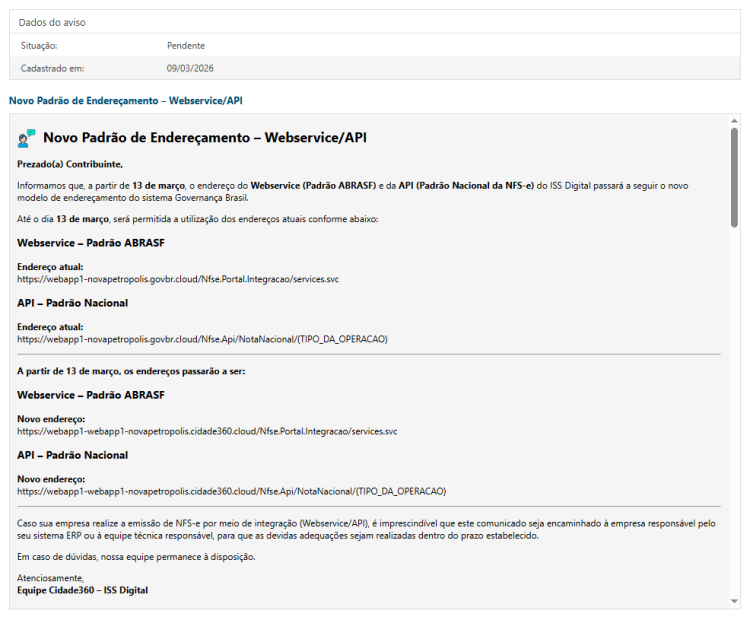Click the large bold notice title in message body
The image size is (750, 620).
205,138
